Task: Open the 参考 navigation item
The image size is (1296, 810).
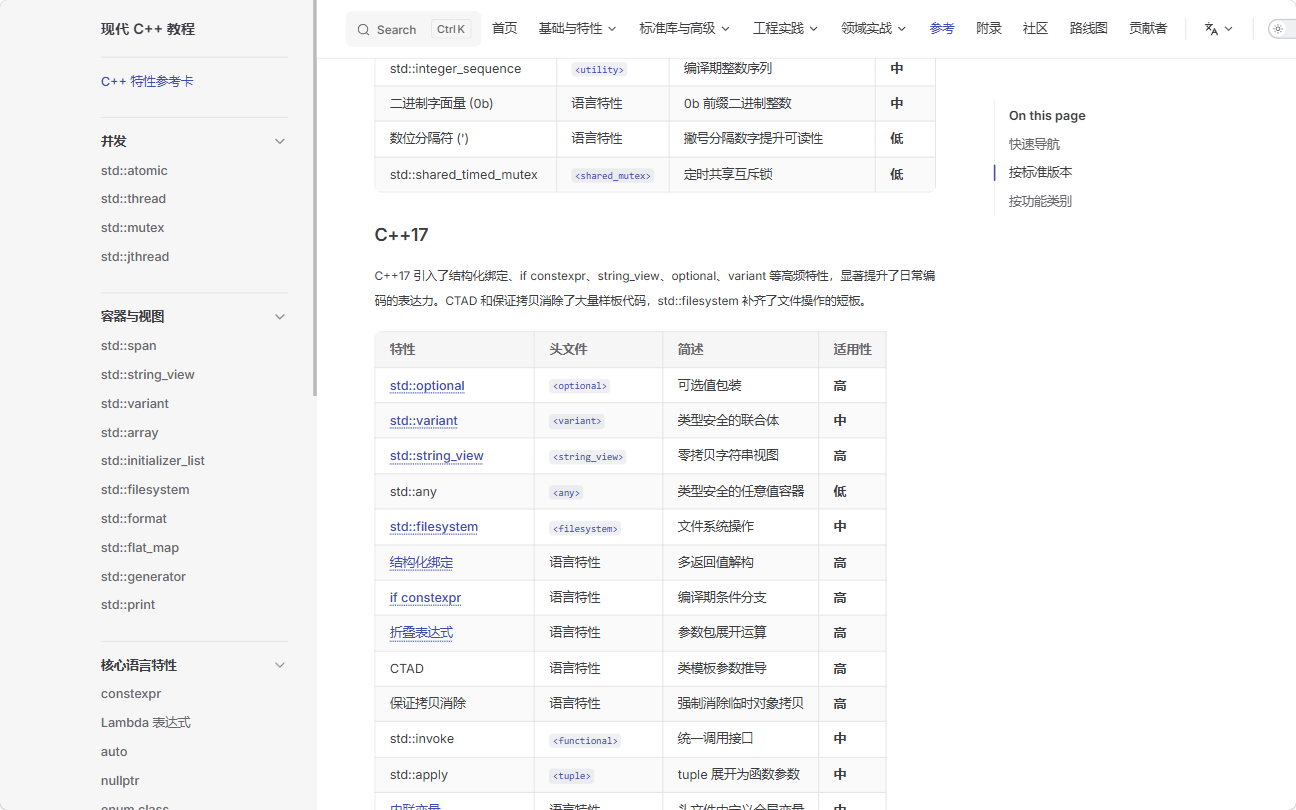Action: pos(942,28)
